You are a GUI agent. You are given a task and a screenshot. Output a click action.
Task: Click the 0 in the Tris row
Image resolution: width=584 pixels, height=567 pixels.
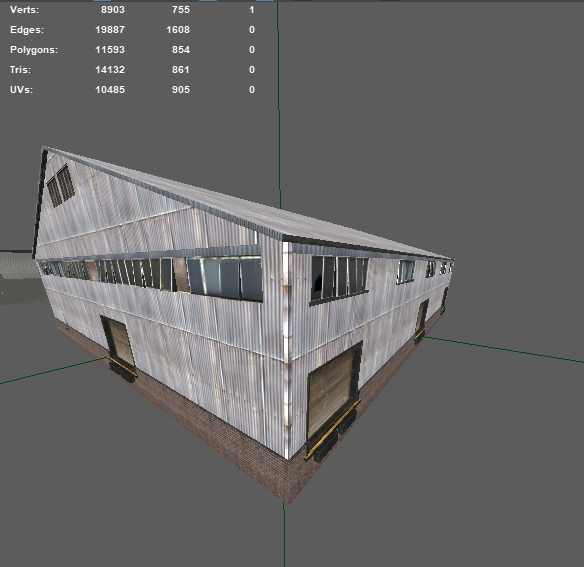pos(252,70)
